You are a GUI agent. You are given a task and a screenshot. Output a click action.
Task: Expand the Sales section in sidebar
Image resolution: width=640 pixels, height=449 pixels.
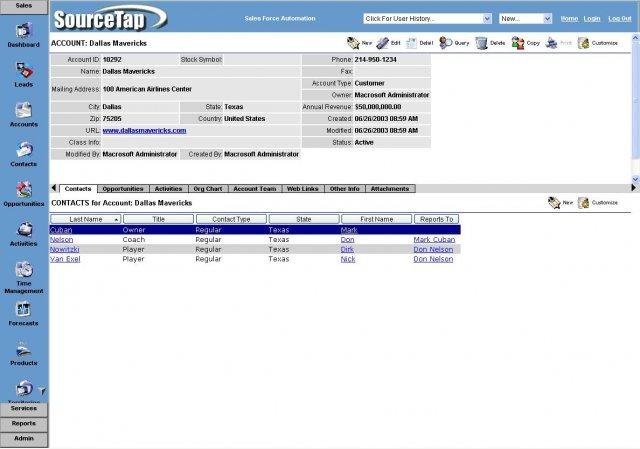pos(24,7)
